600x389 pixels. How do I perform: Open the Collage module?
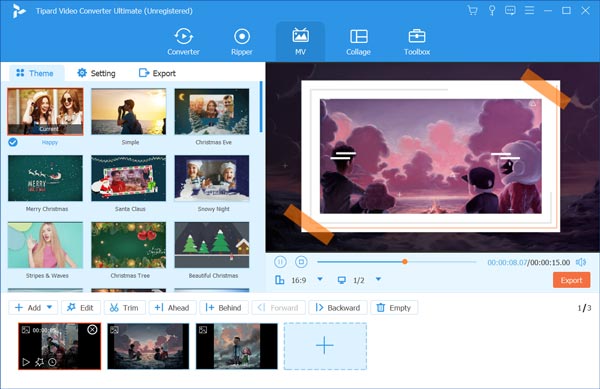coord(359,42)
